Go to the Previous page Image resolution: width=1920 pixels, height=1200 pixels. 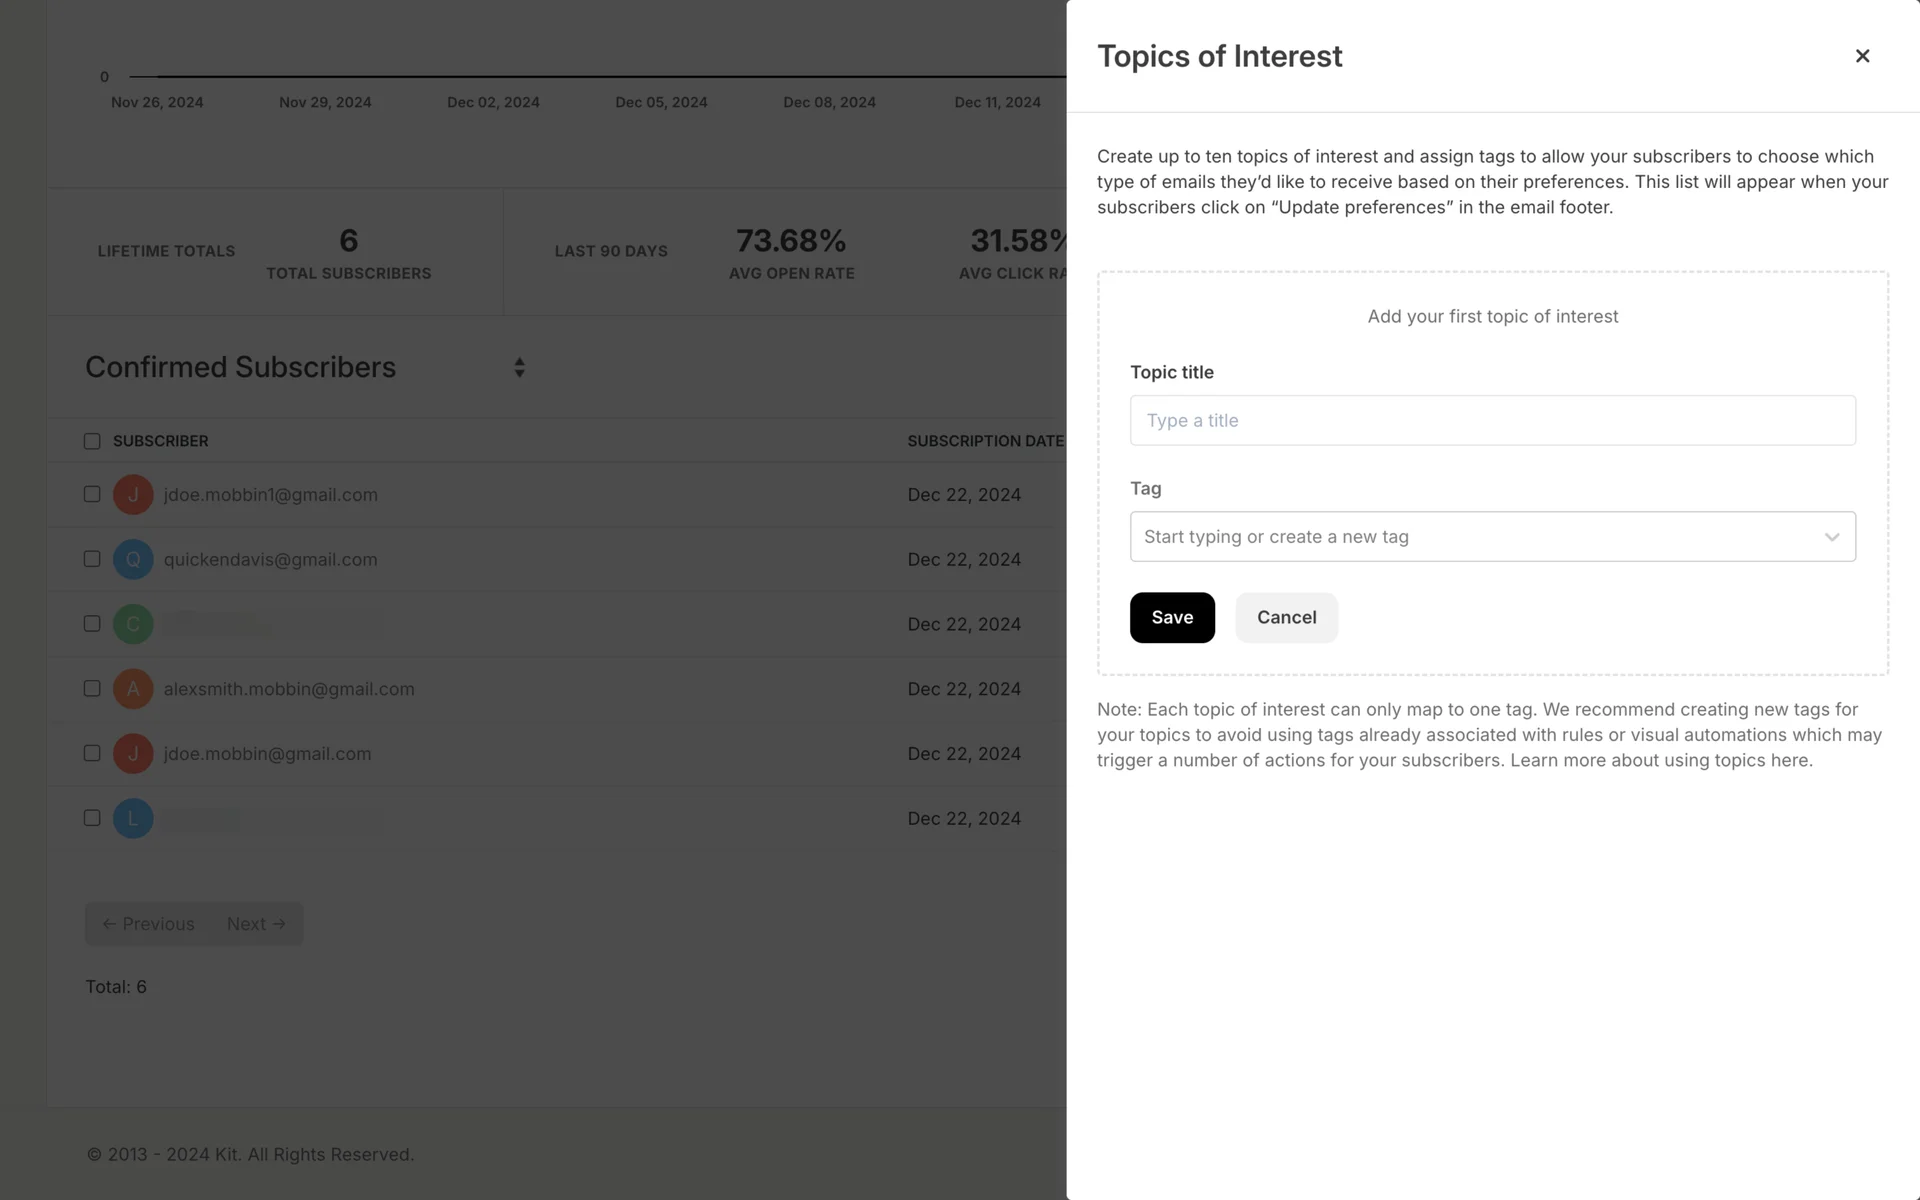tap(149, 924)
